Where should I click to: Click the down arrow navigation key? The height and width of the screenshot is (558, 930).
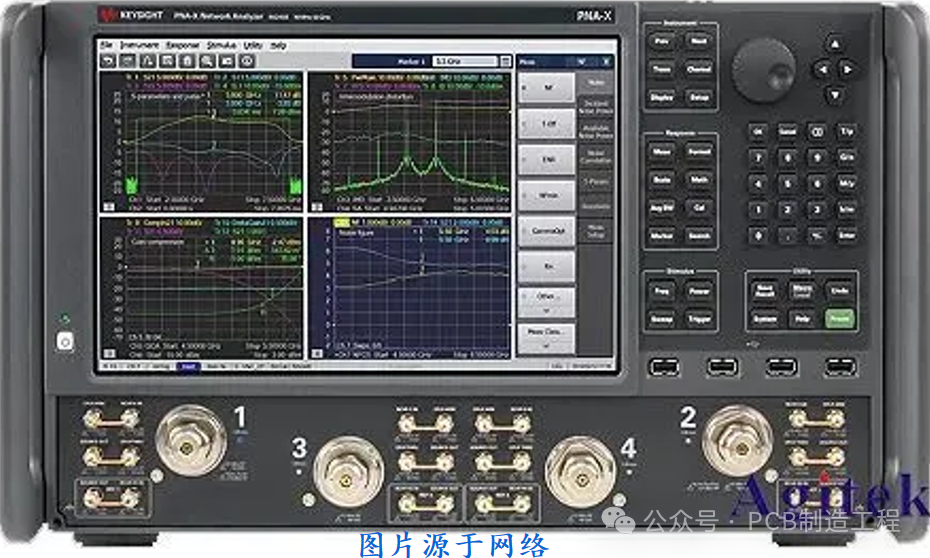click(835, 95)
